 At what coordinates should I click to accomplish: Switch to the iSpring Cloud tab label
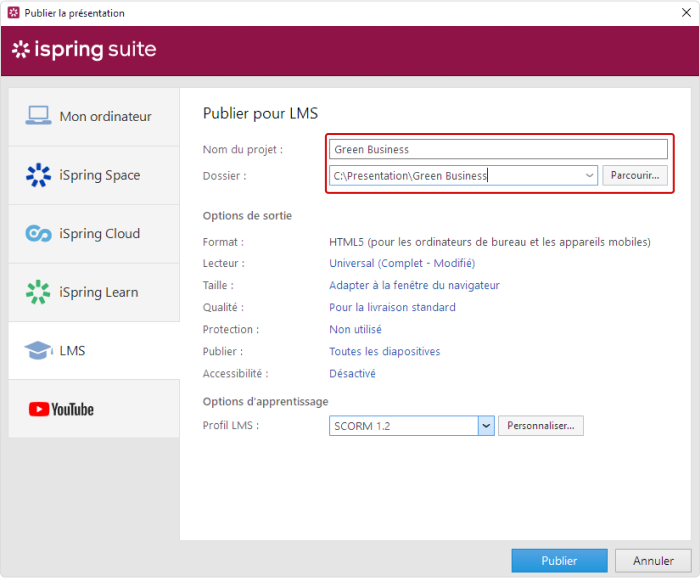(100, 233)
